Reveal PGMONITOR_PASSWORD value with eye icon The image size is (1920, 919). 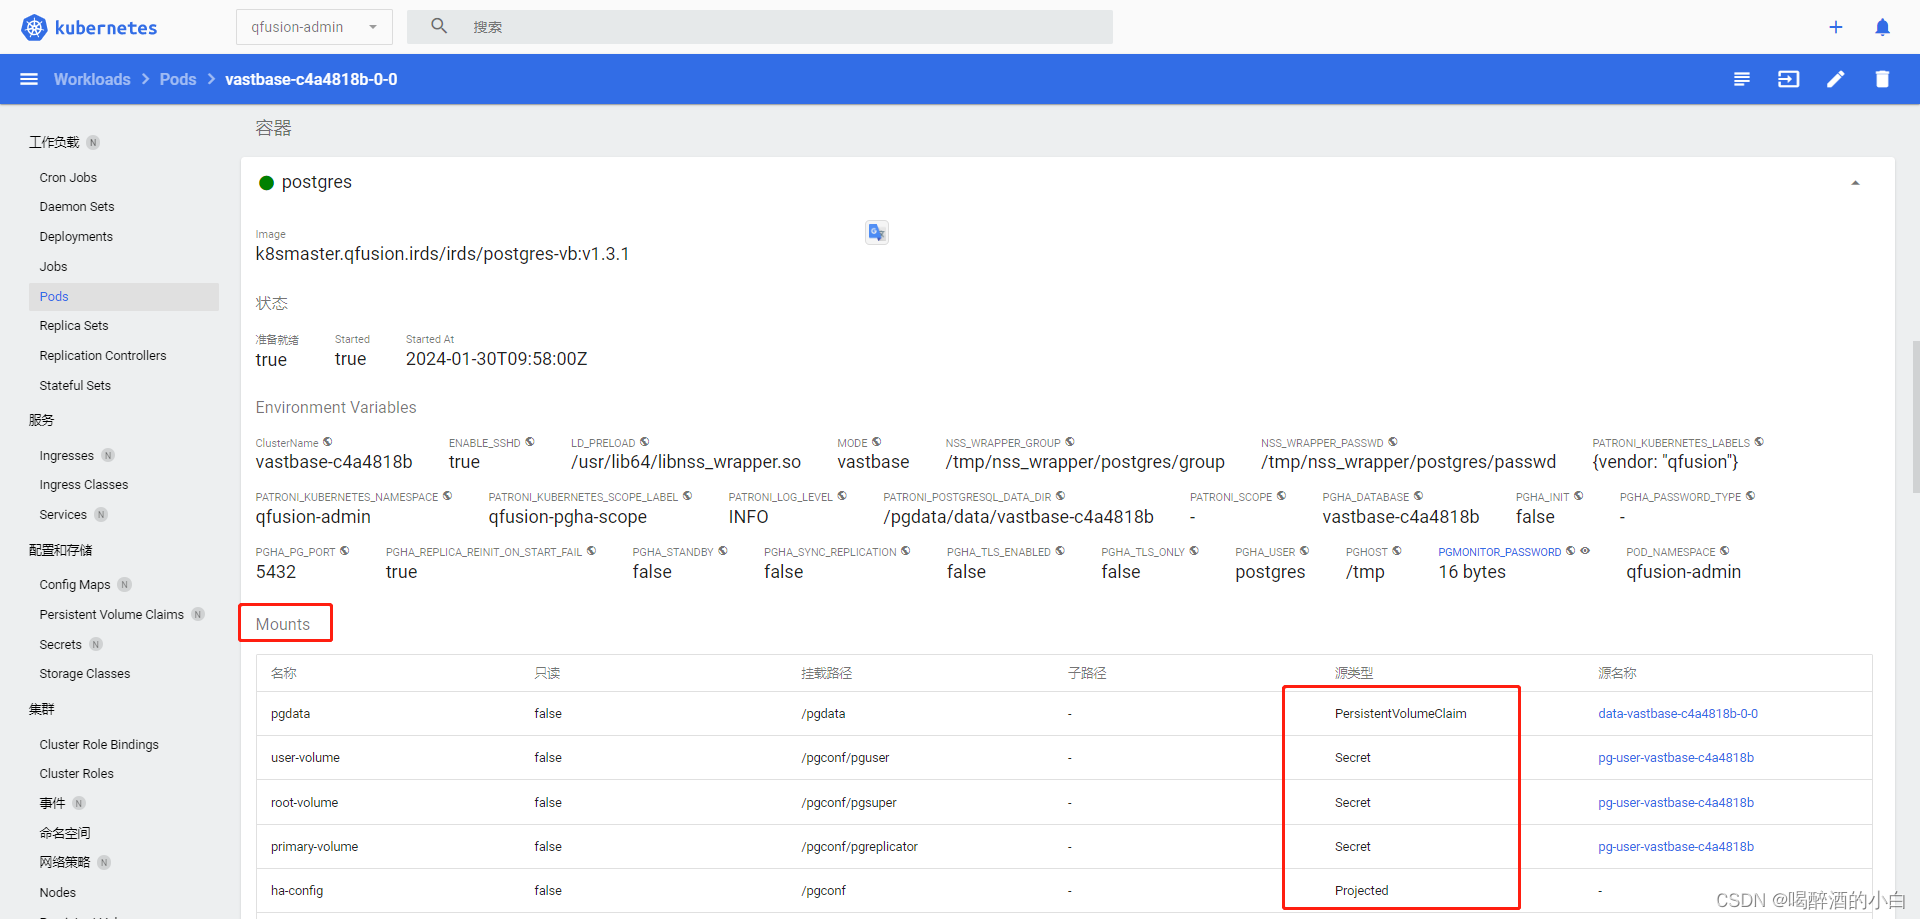click(1585, 551)
